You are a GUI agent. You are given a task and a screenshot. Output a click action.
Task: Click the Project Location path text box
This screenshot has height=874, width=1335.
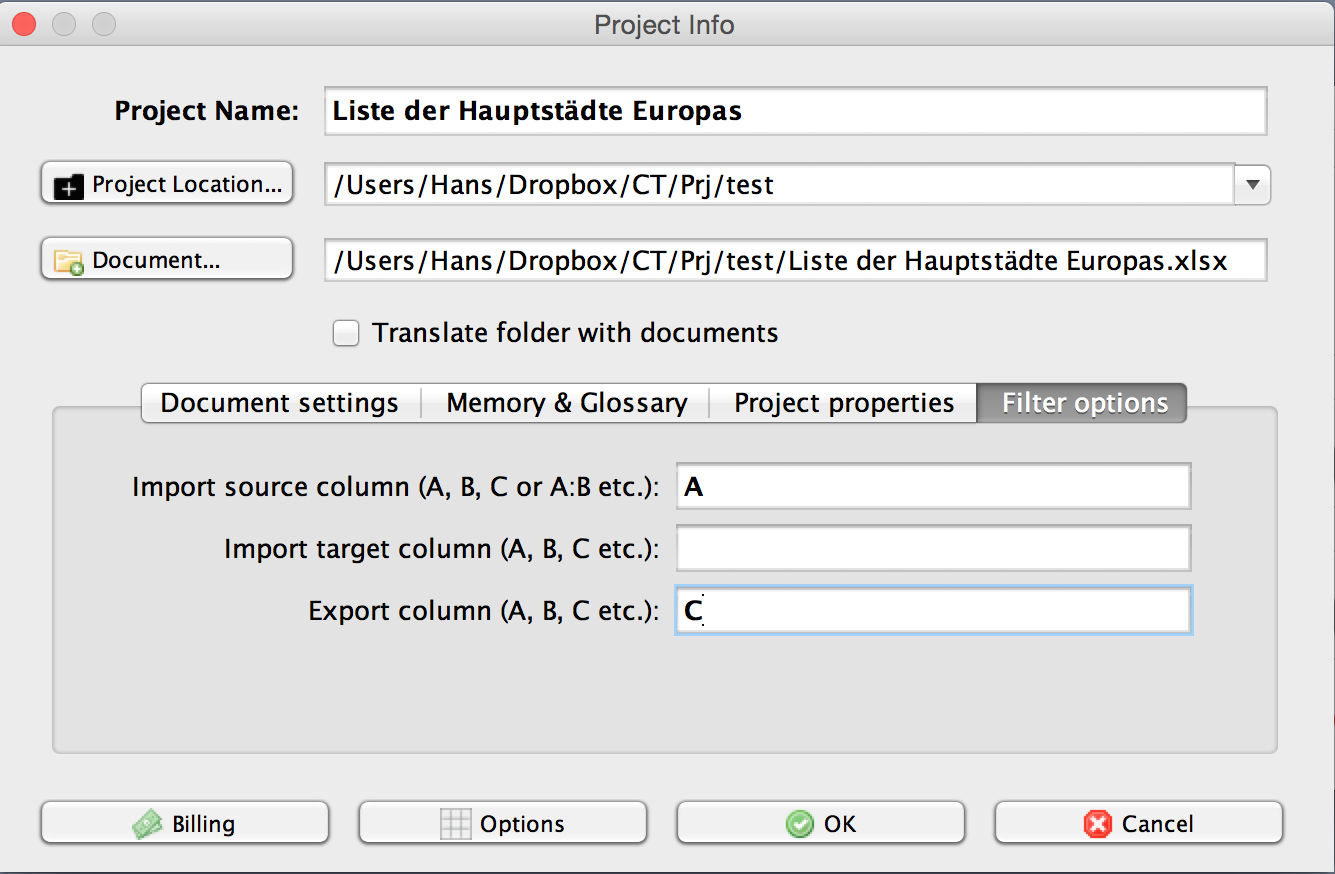pos(780,185)
